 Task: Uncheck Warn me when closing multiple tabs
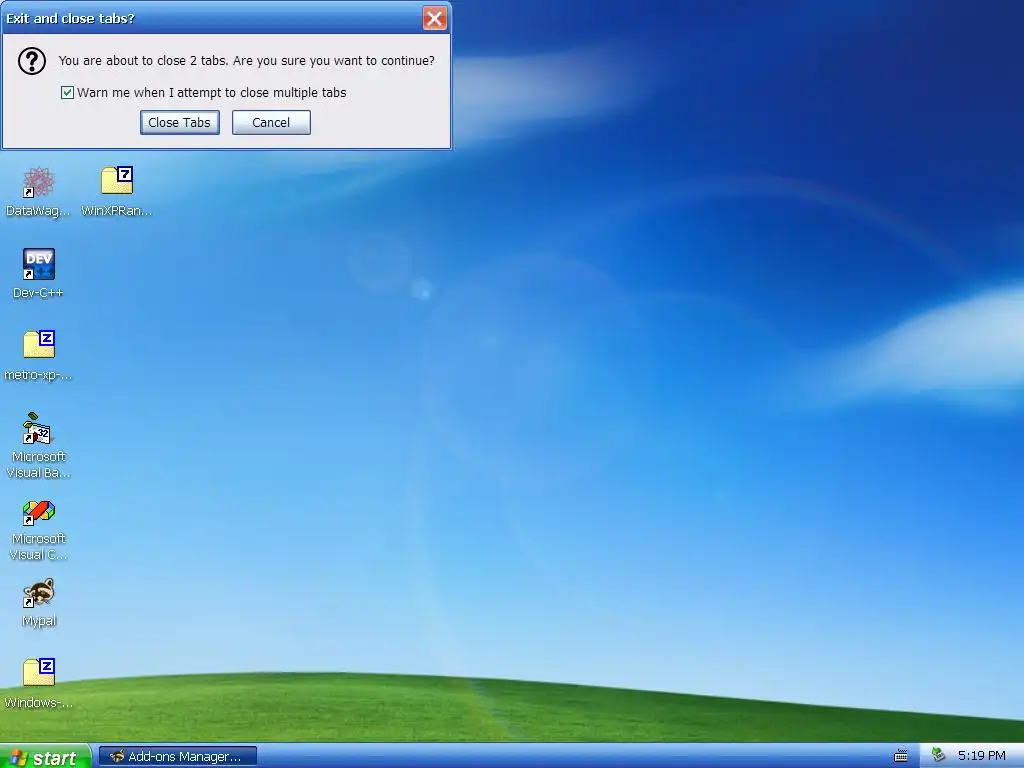(67, 93)
